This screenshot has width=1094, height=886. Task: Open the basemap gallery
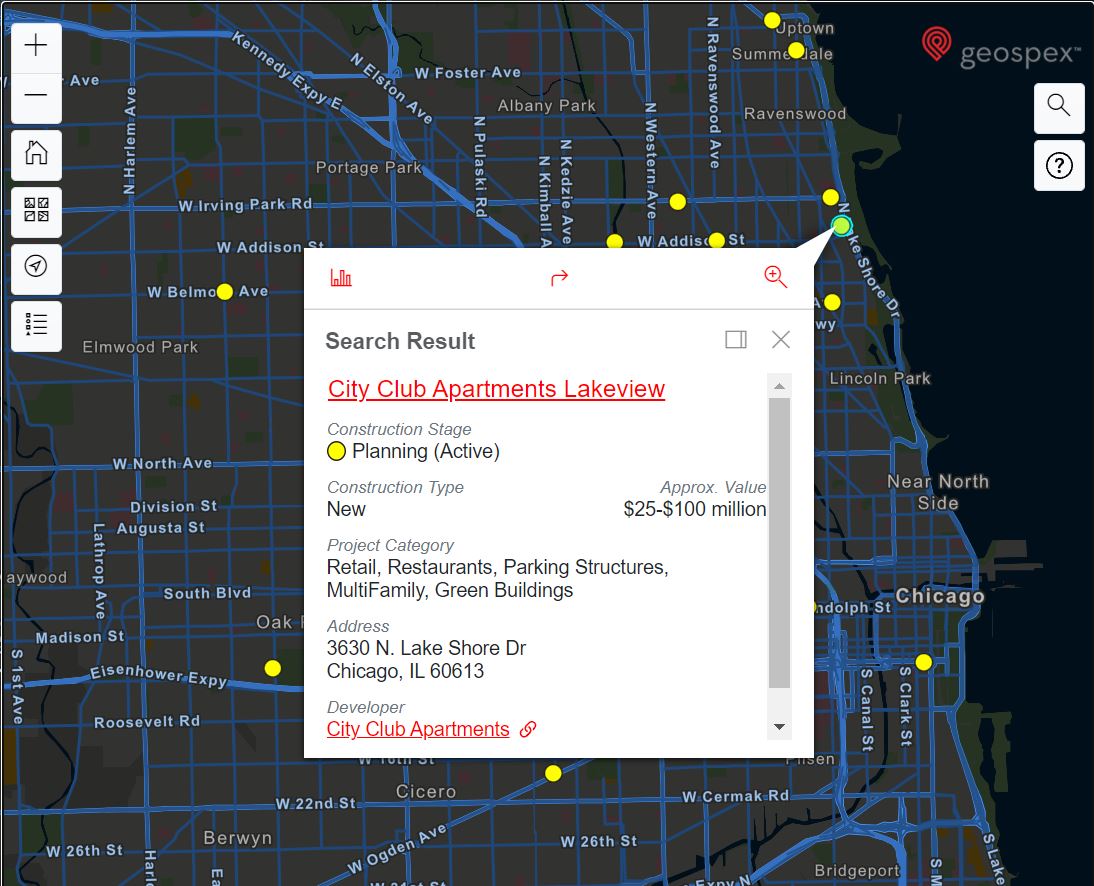tap(36, 210)
